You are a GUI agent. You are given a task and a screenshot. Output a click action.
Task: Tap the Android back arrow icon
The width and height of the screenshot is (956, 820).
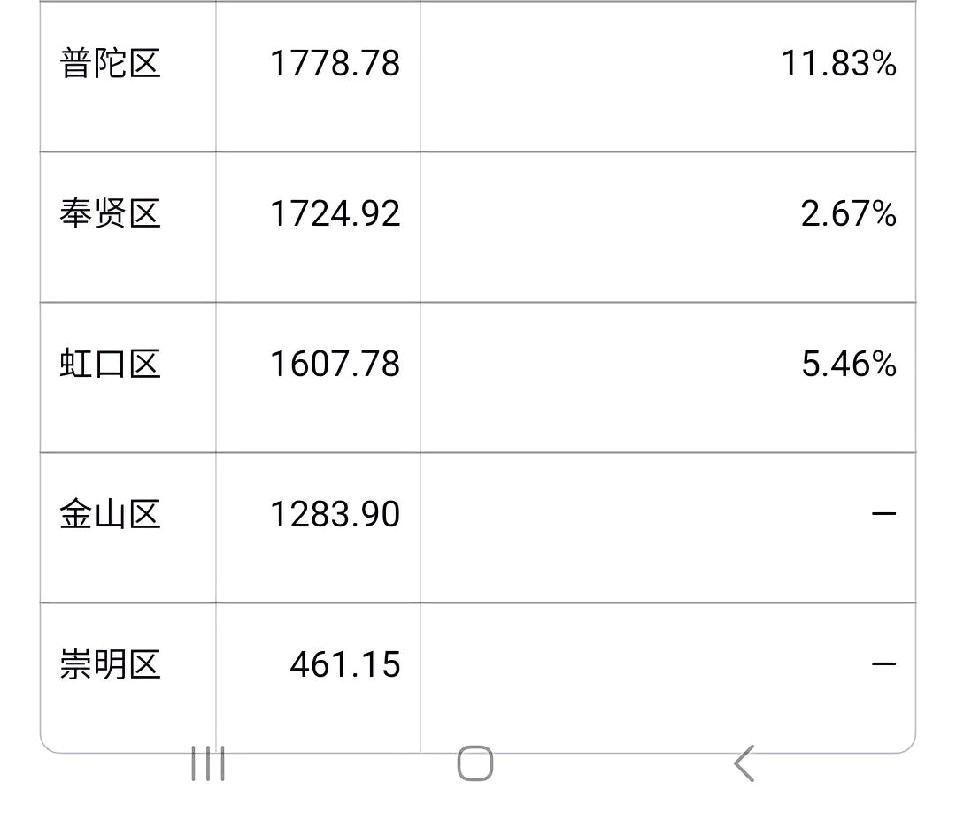pos(744,763)
